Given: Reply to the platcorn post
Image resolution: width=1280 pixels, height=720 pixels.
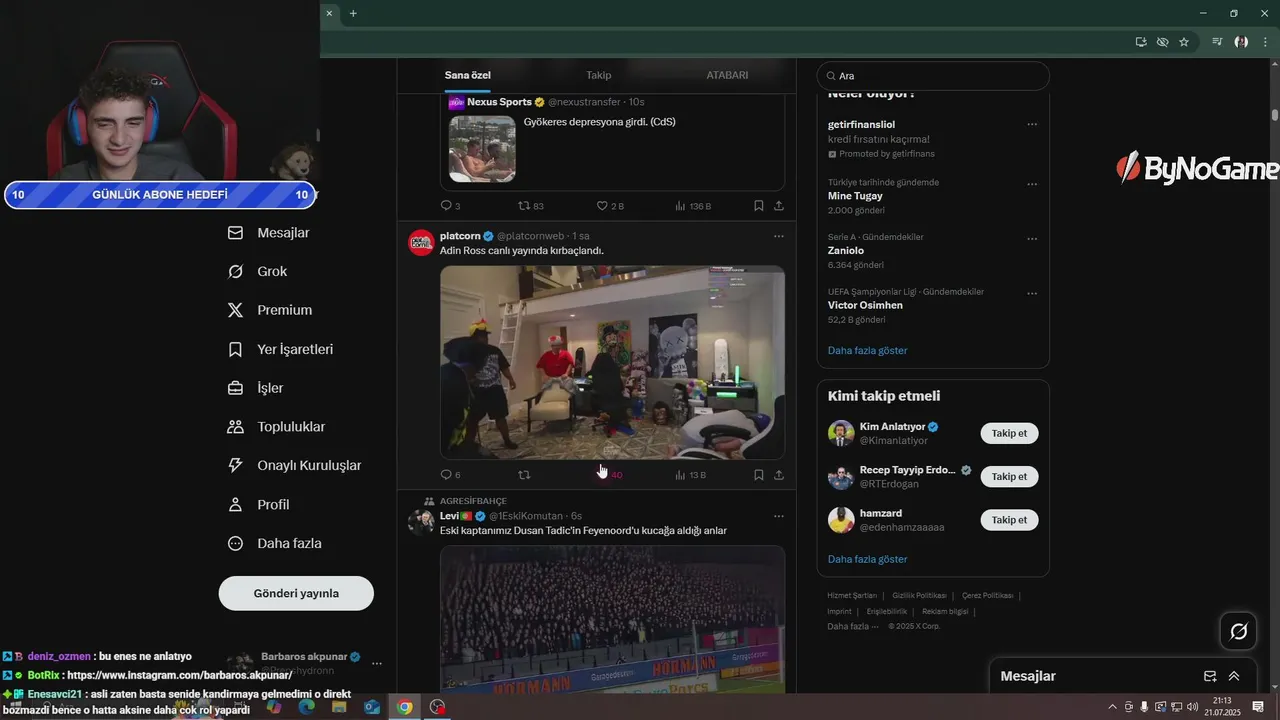Looking at the screenshot, I should (x=450, y=475).
